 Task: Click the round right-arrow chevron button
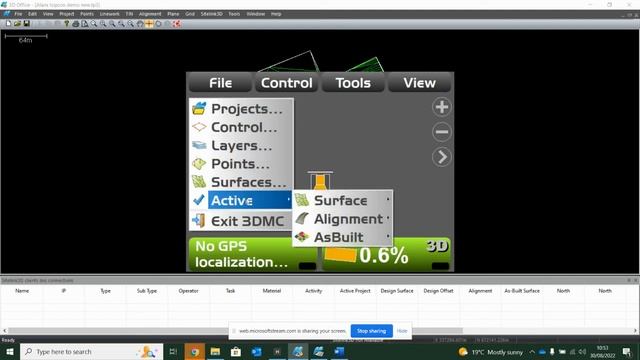point(442,157)
